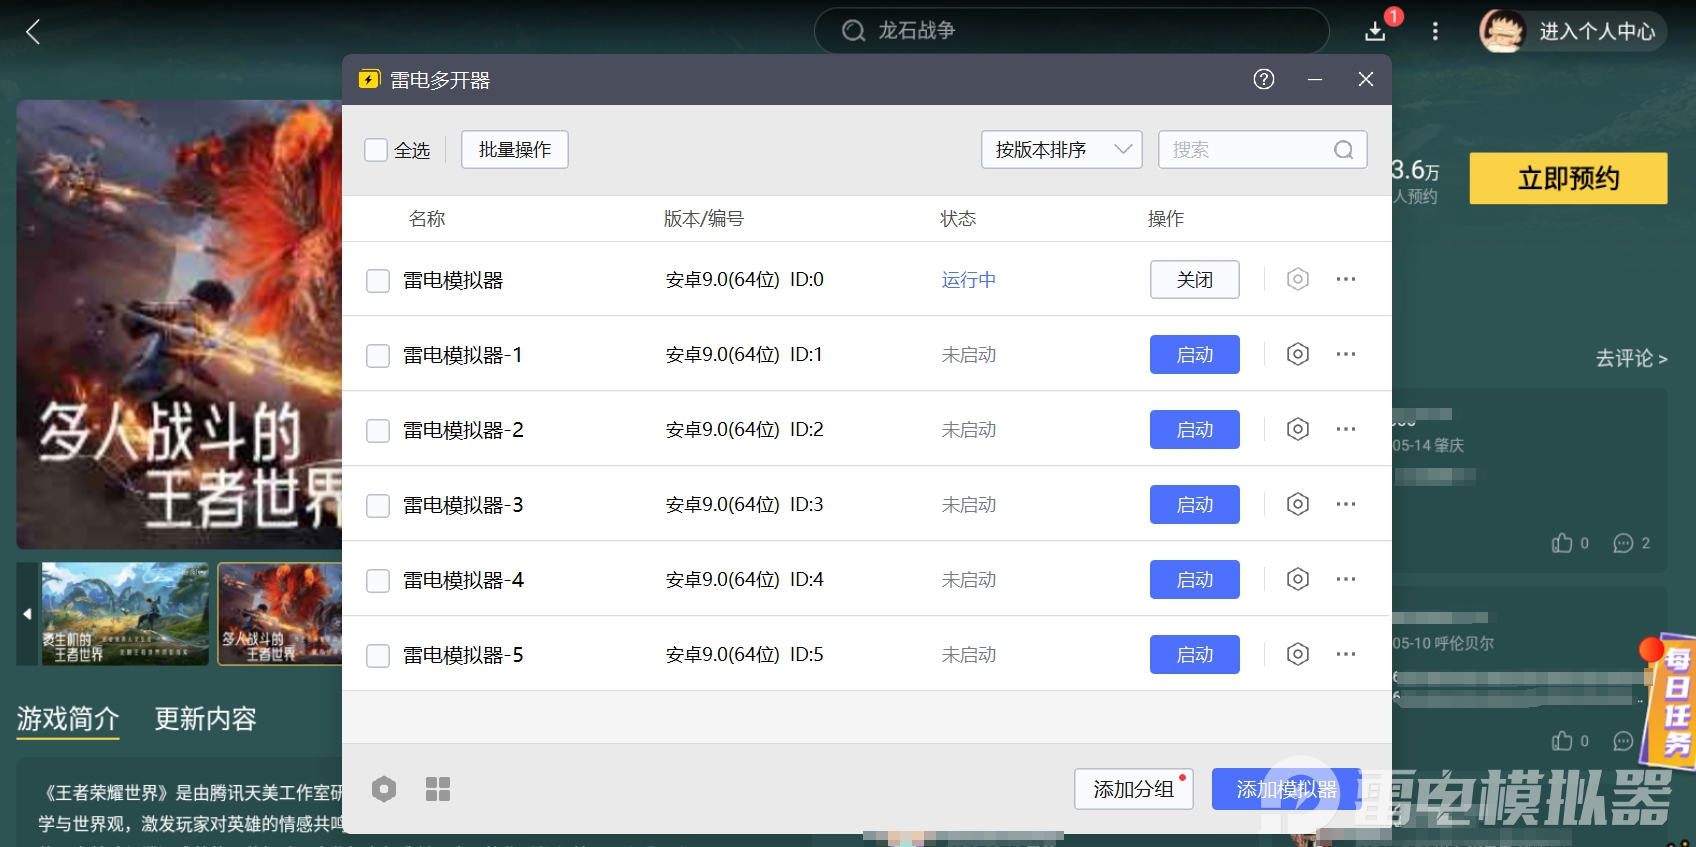The width and height of the screenshot is (1696, 847).
Task: Start 雷电模拟器-1 with 启动 button
Action: [1194, 355]
